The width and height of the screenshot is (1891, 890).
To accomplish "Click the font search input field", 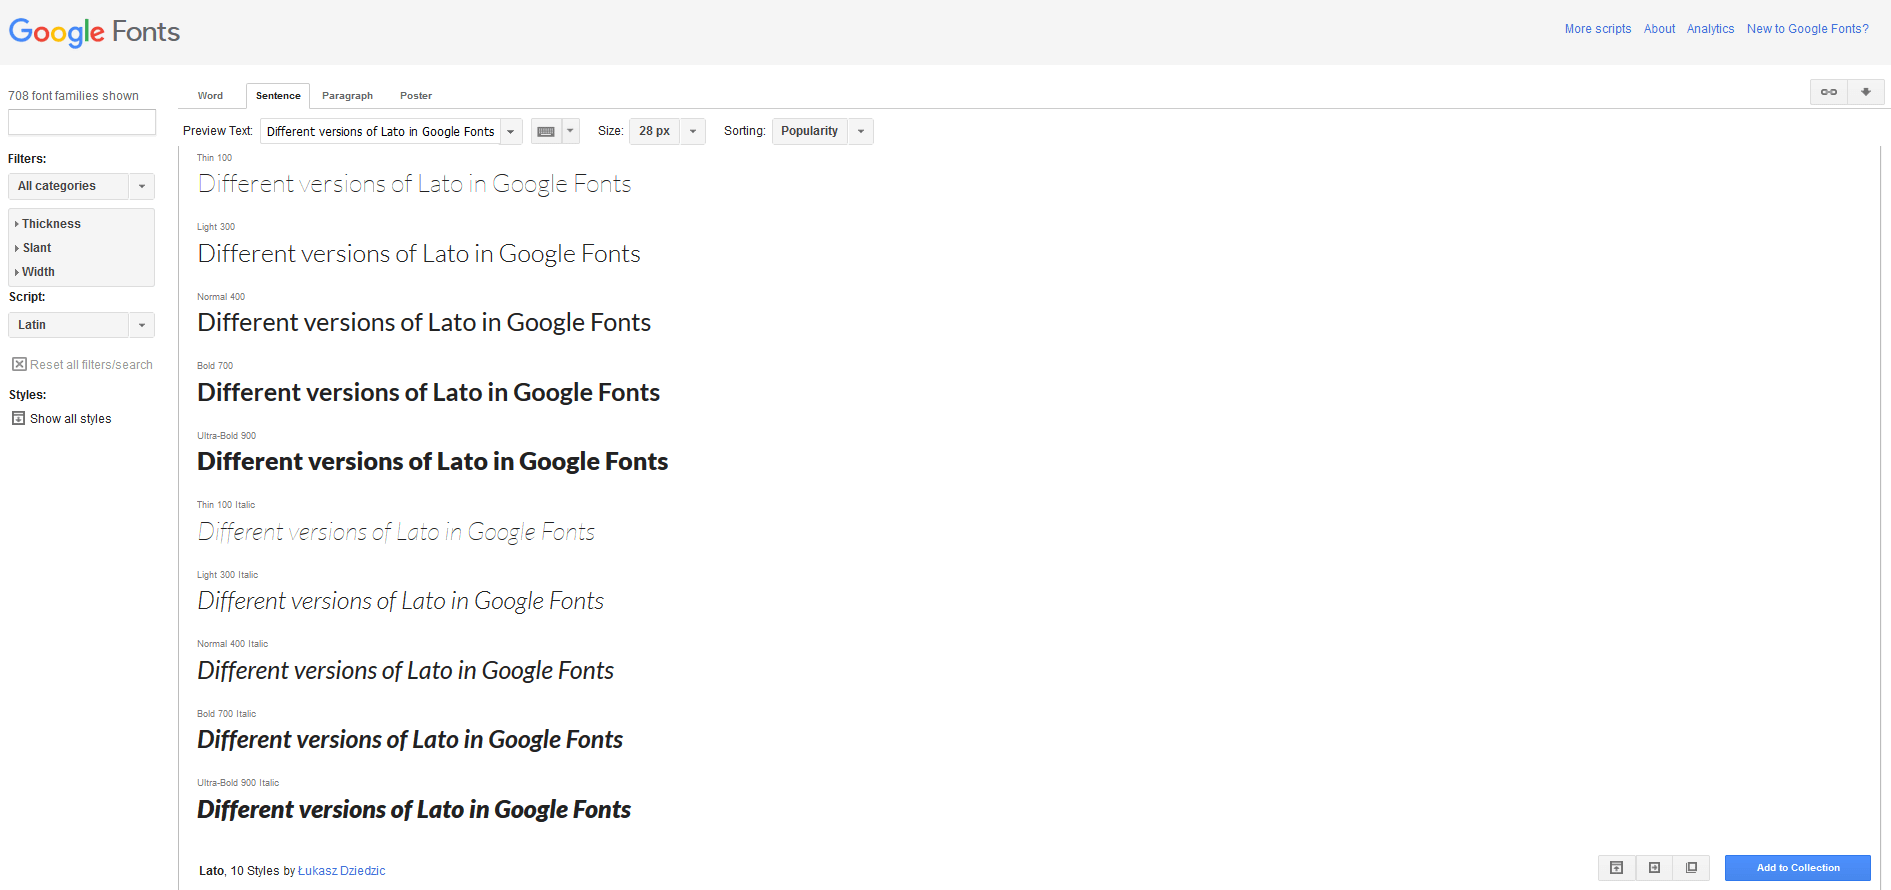I will 82,122.
